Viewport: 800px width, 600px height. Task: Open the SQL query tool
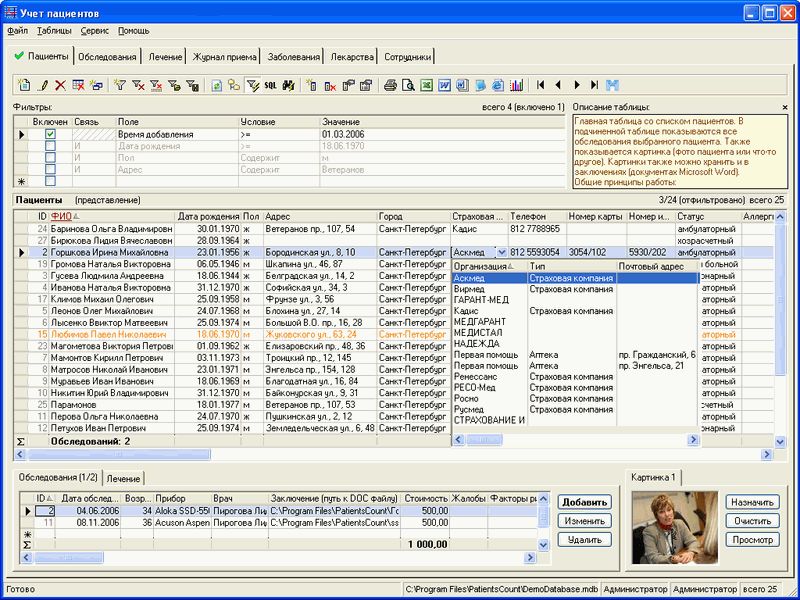270,85
